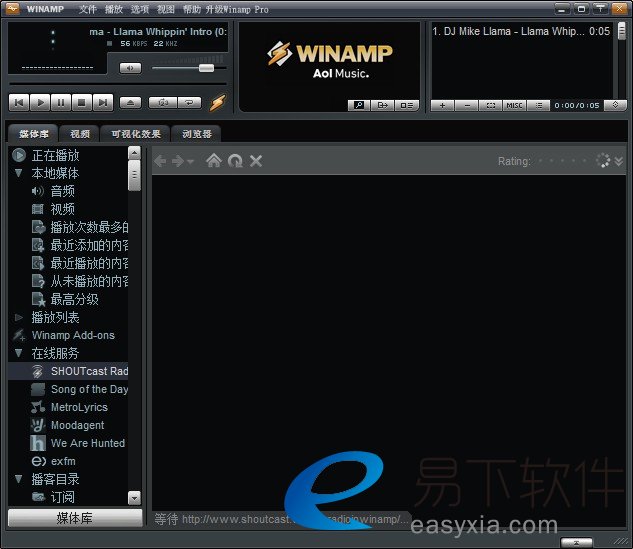Click the song seek bar
The image size is (633, 549).
(118, 84)
